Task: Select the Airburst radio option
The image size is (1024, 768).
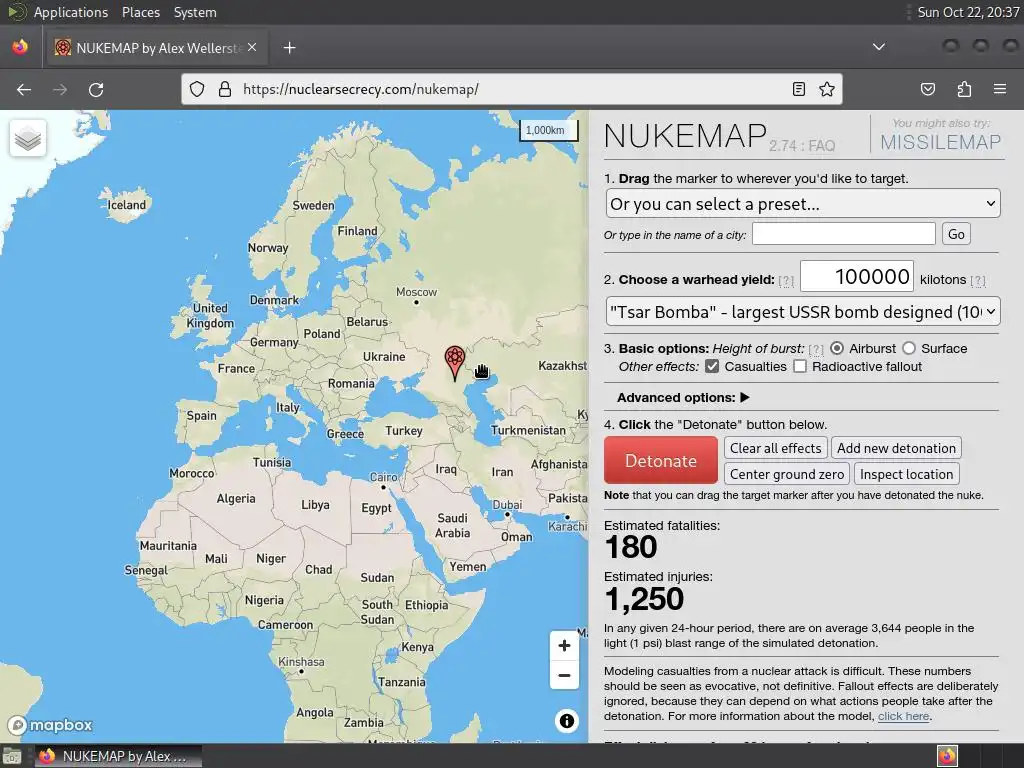Action: [837, 348]
